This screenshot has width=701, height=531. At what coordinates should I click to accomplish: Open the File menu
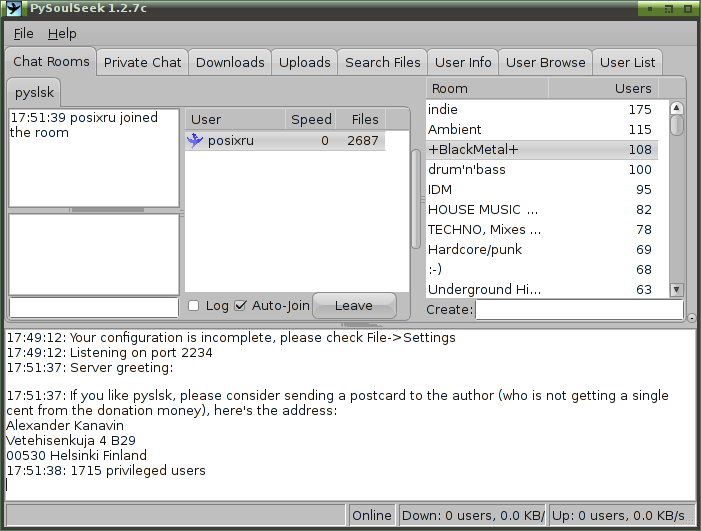click(x=23, y=34)
